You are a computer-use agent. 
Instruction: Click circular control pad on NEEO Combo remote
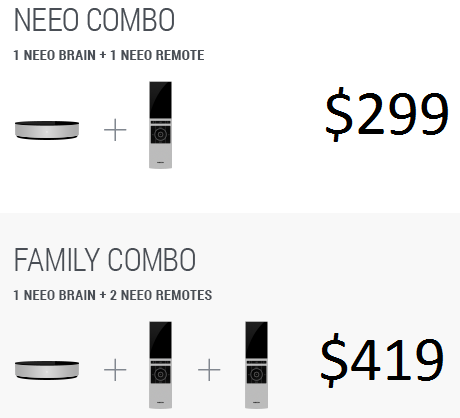pos(160,134)
